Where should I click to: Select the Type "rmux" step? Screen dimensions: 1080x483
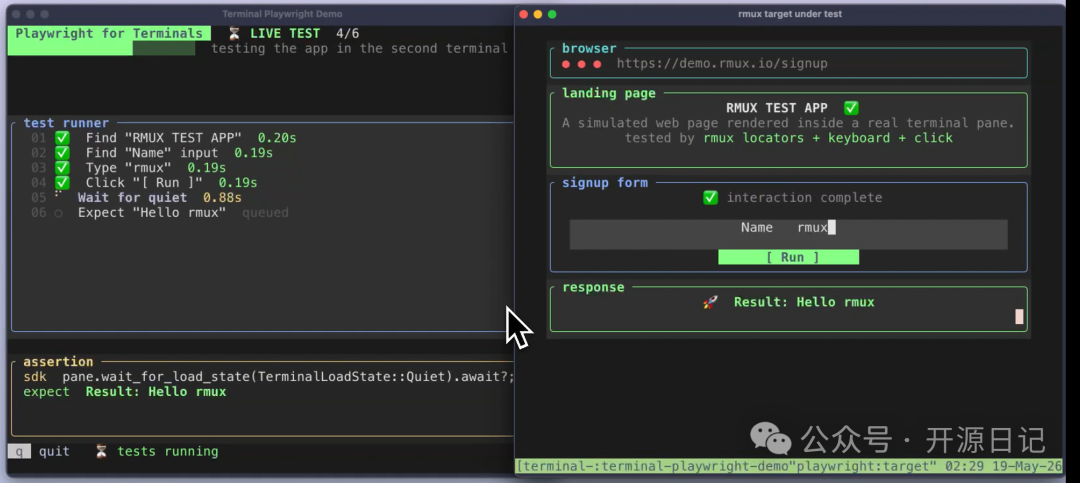(128, 167)
